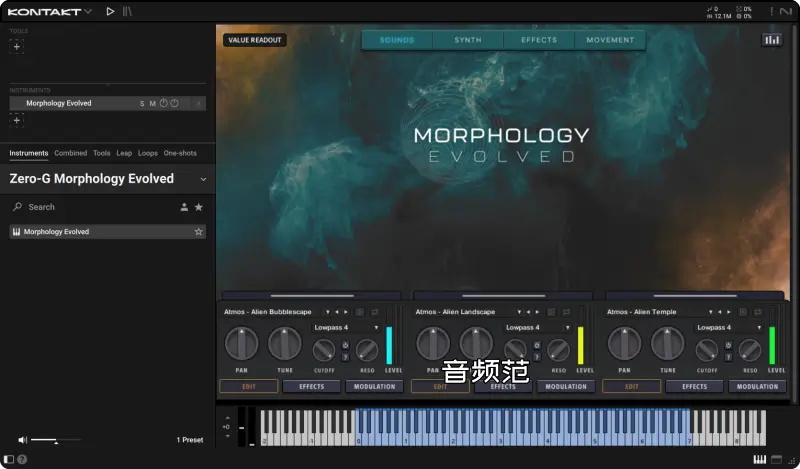This screenshot has width=800, height=469.
Task: Click the user content filter icon
Action: coord(184,207)
